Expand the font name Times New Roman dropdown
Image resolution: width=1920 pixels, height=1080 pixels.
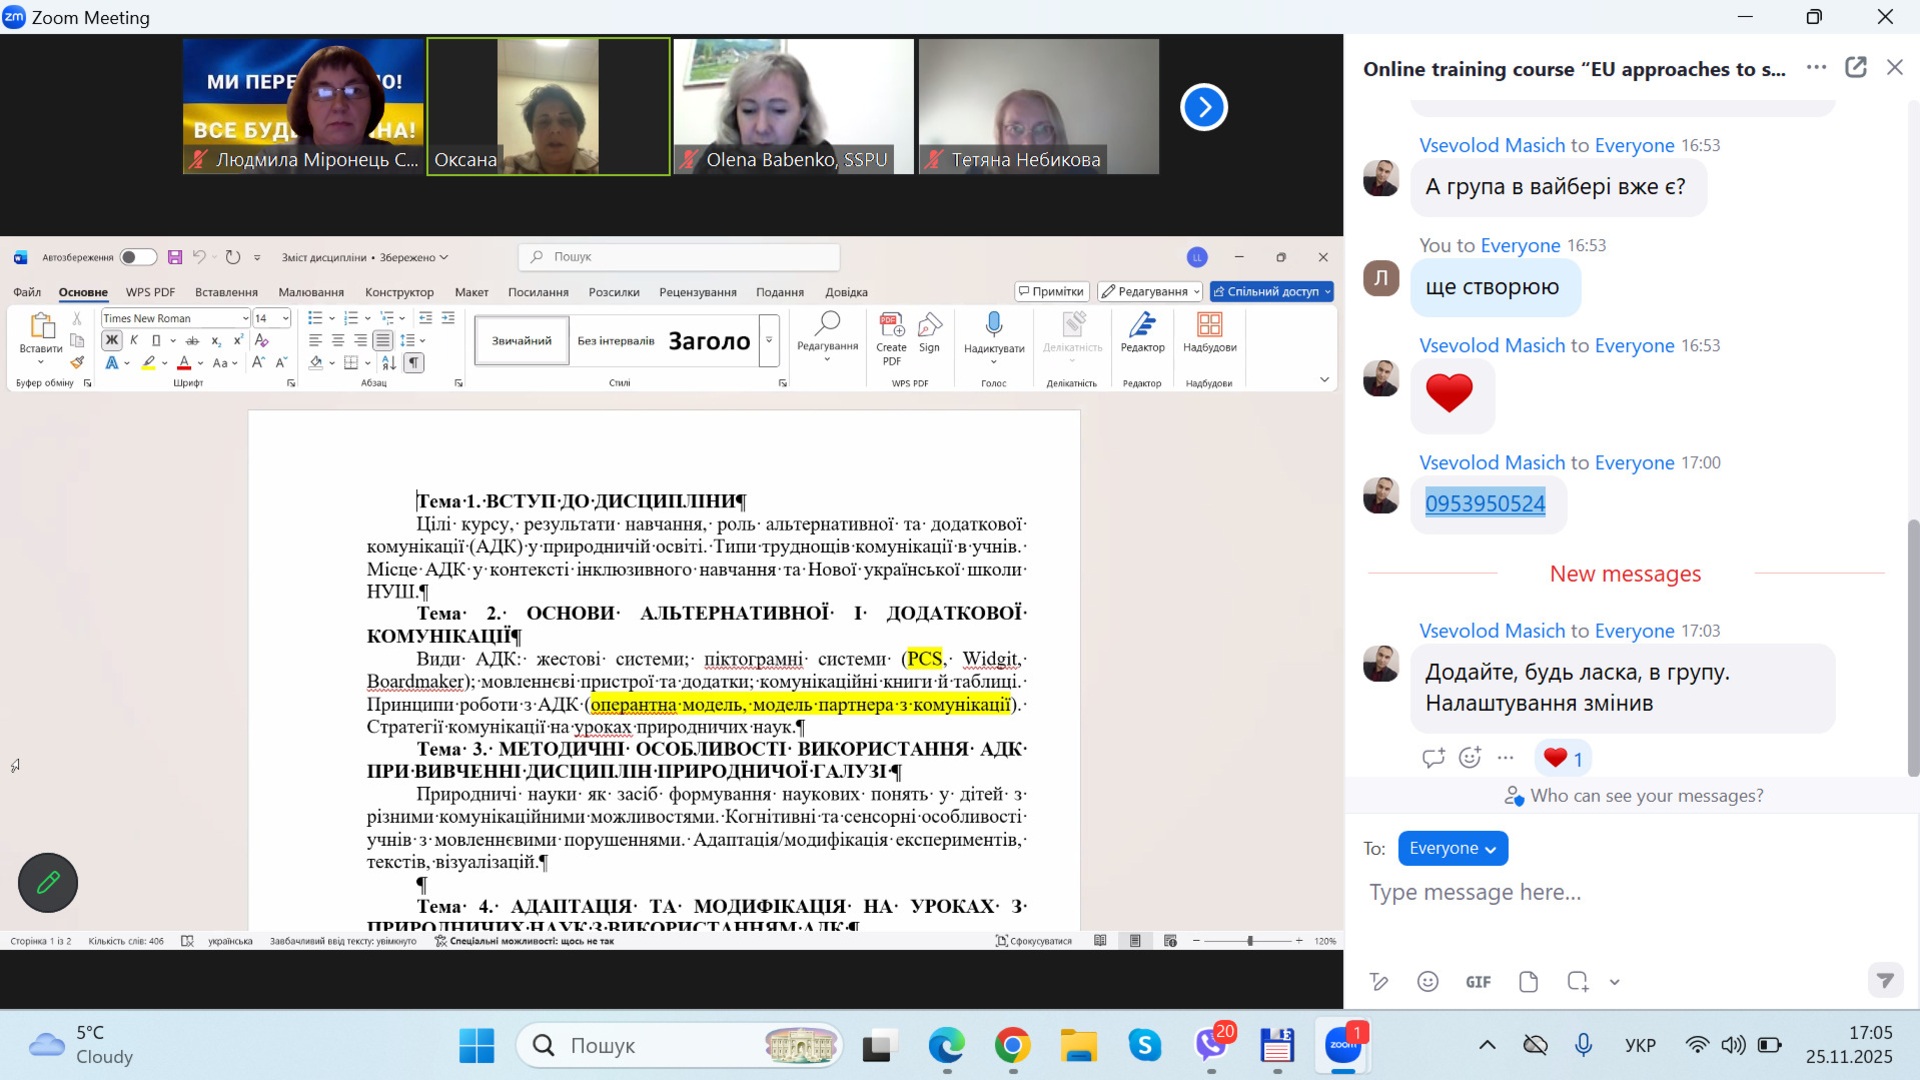tap(245, 318)
